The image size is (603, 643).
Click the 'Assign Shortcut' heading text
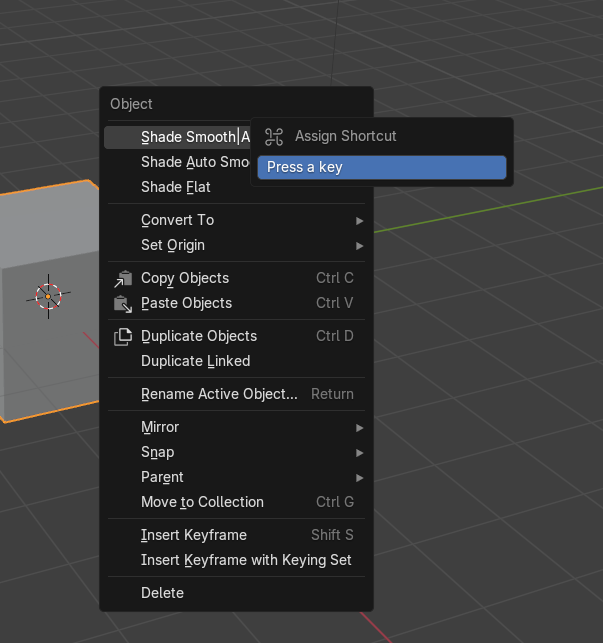click(x=346, y=136)
